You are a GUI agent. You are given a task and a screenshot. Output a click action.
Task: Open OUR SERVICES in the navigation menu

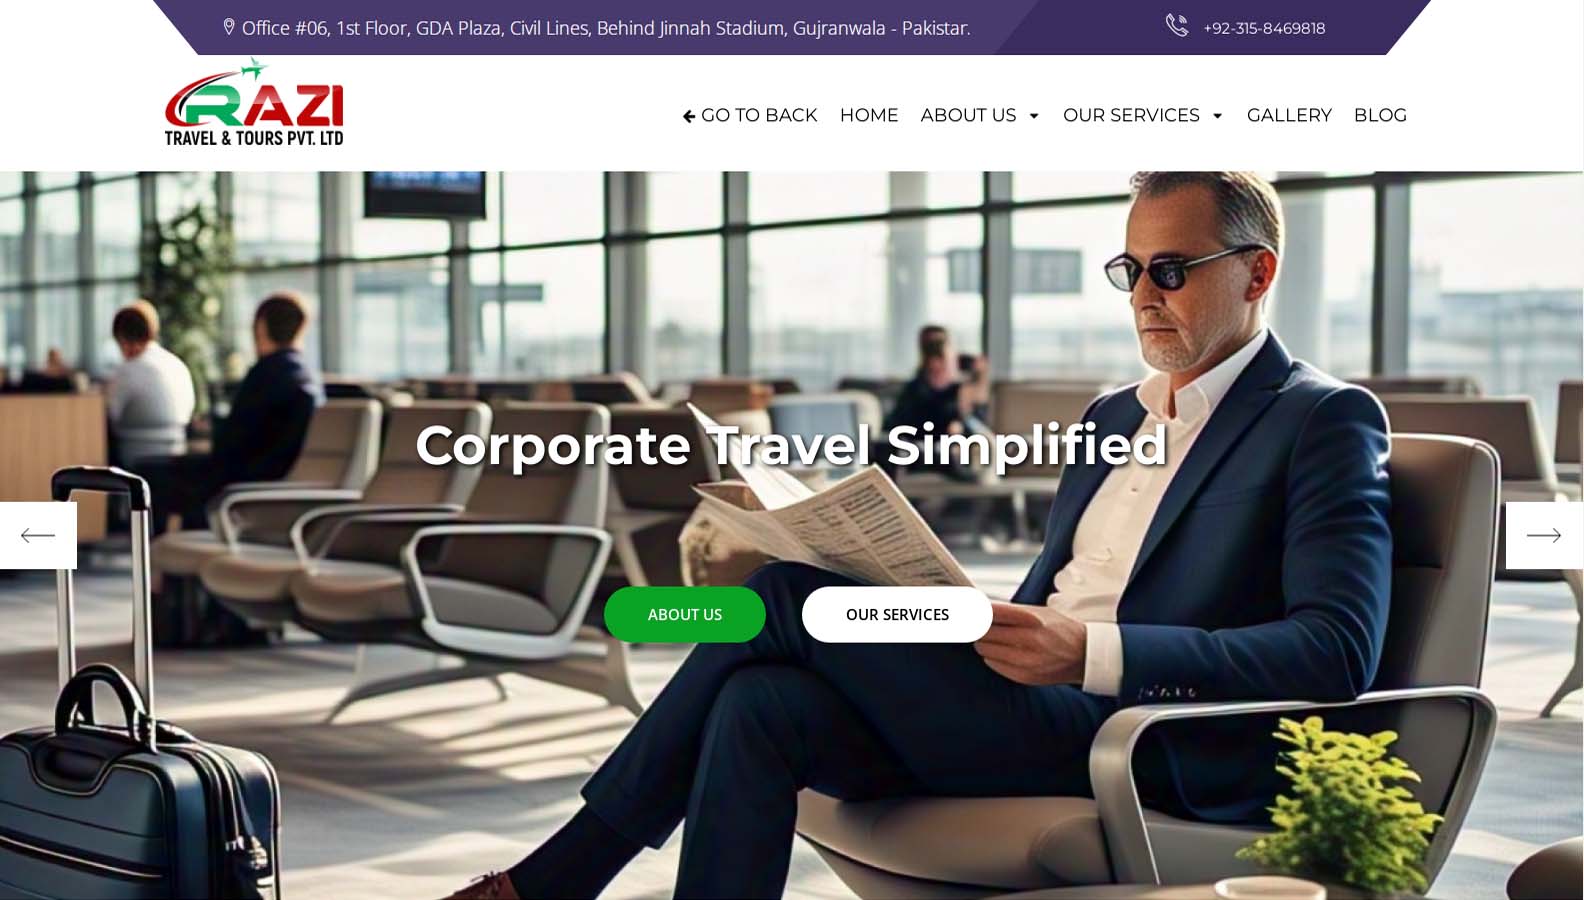click(1131, 115)
